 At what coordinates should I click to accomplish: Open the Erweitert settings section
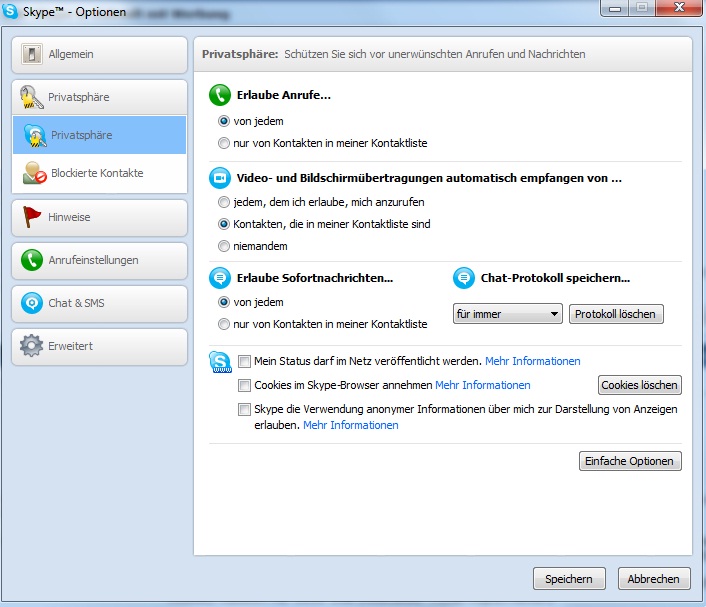click(100, 347)
